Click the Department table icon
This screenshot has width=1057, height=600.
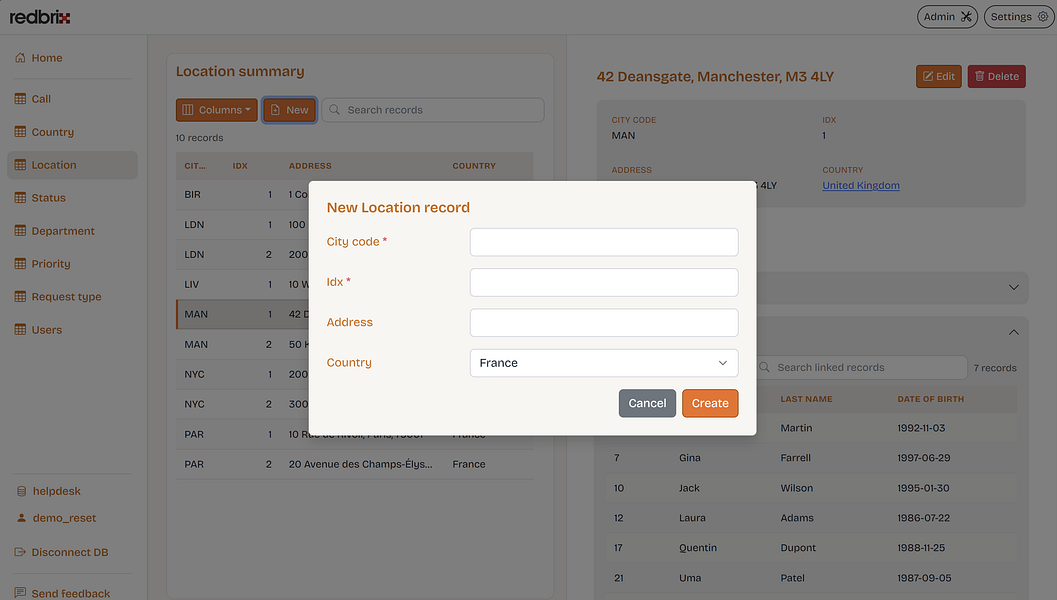(20, 231)
